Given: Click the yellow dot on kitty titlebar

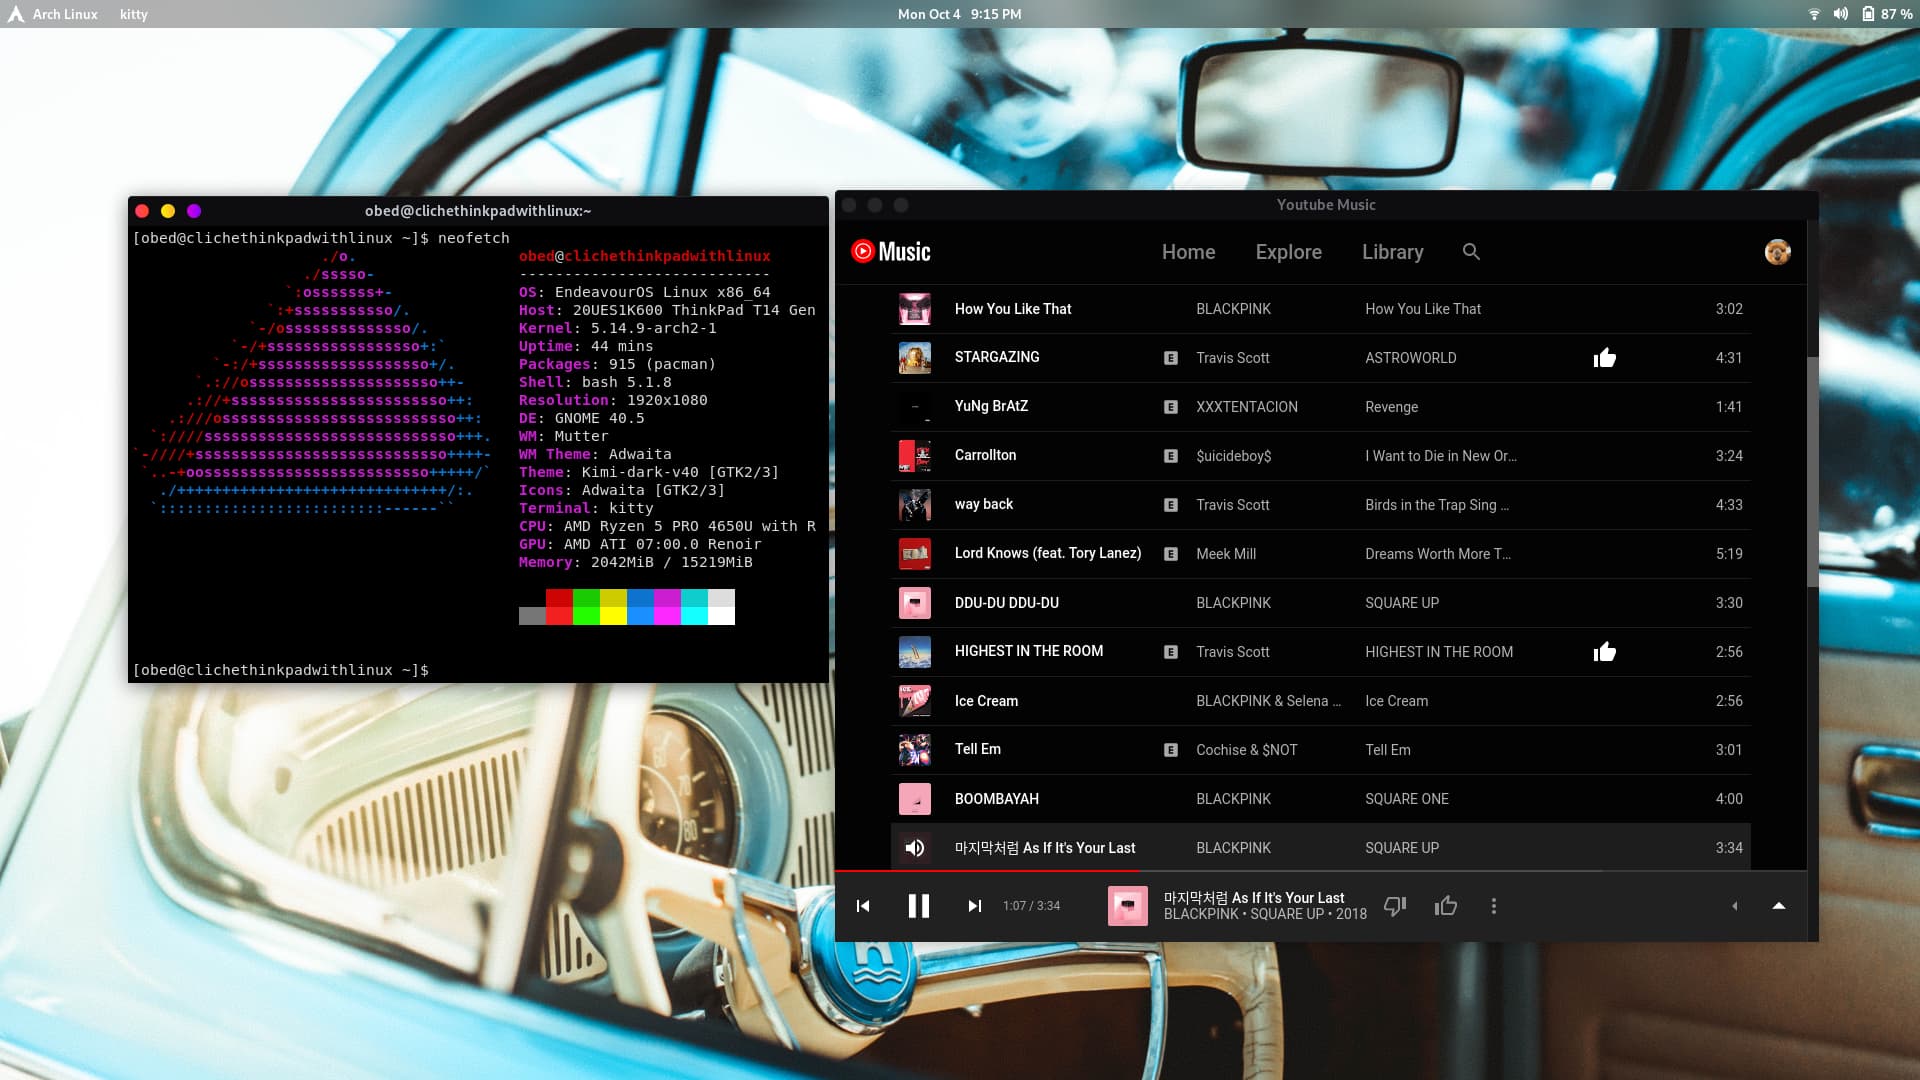Looking at the screenshot, I should coord(168,211).
